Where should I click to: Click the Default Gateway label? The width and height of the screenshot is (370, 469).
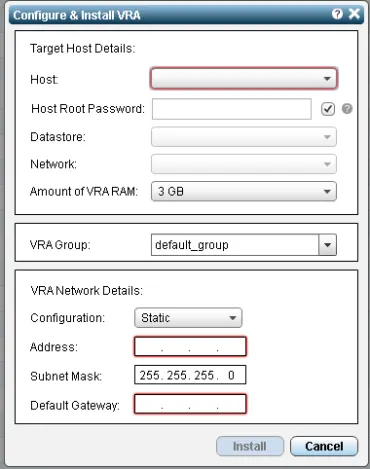click(x=75, y=405)
